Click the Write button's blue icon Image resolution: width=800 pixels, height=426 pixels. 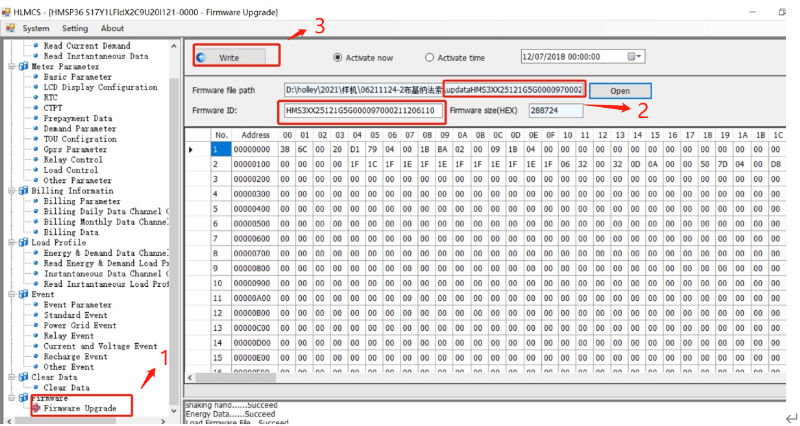click(x=201, y=58)
